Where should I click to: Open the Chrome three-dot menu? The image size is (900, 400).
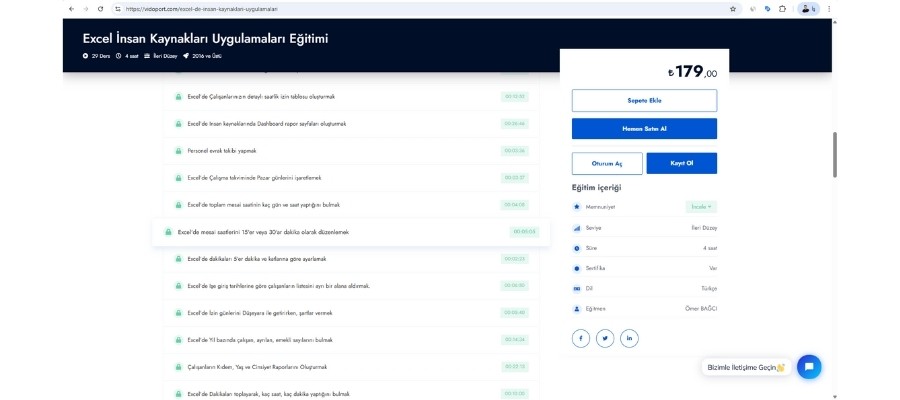coord(828,8)
